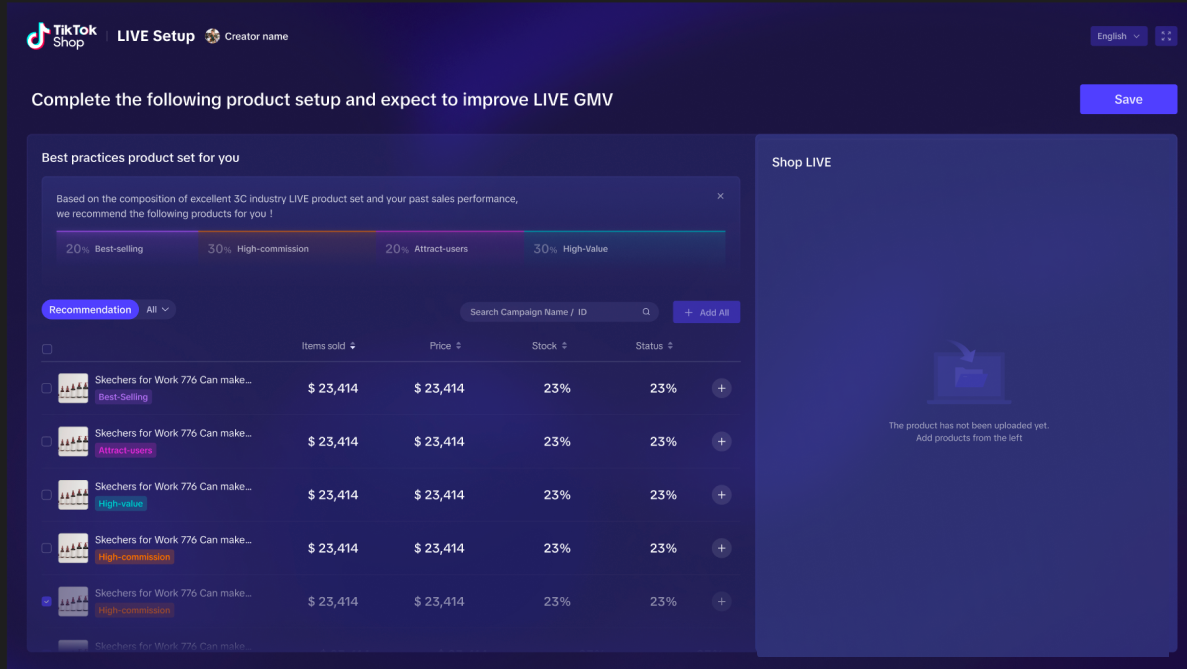
Task: Click the search magnifier icon
Action: point(646,312)
